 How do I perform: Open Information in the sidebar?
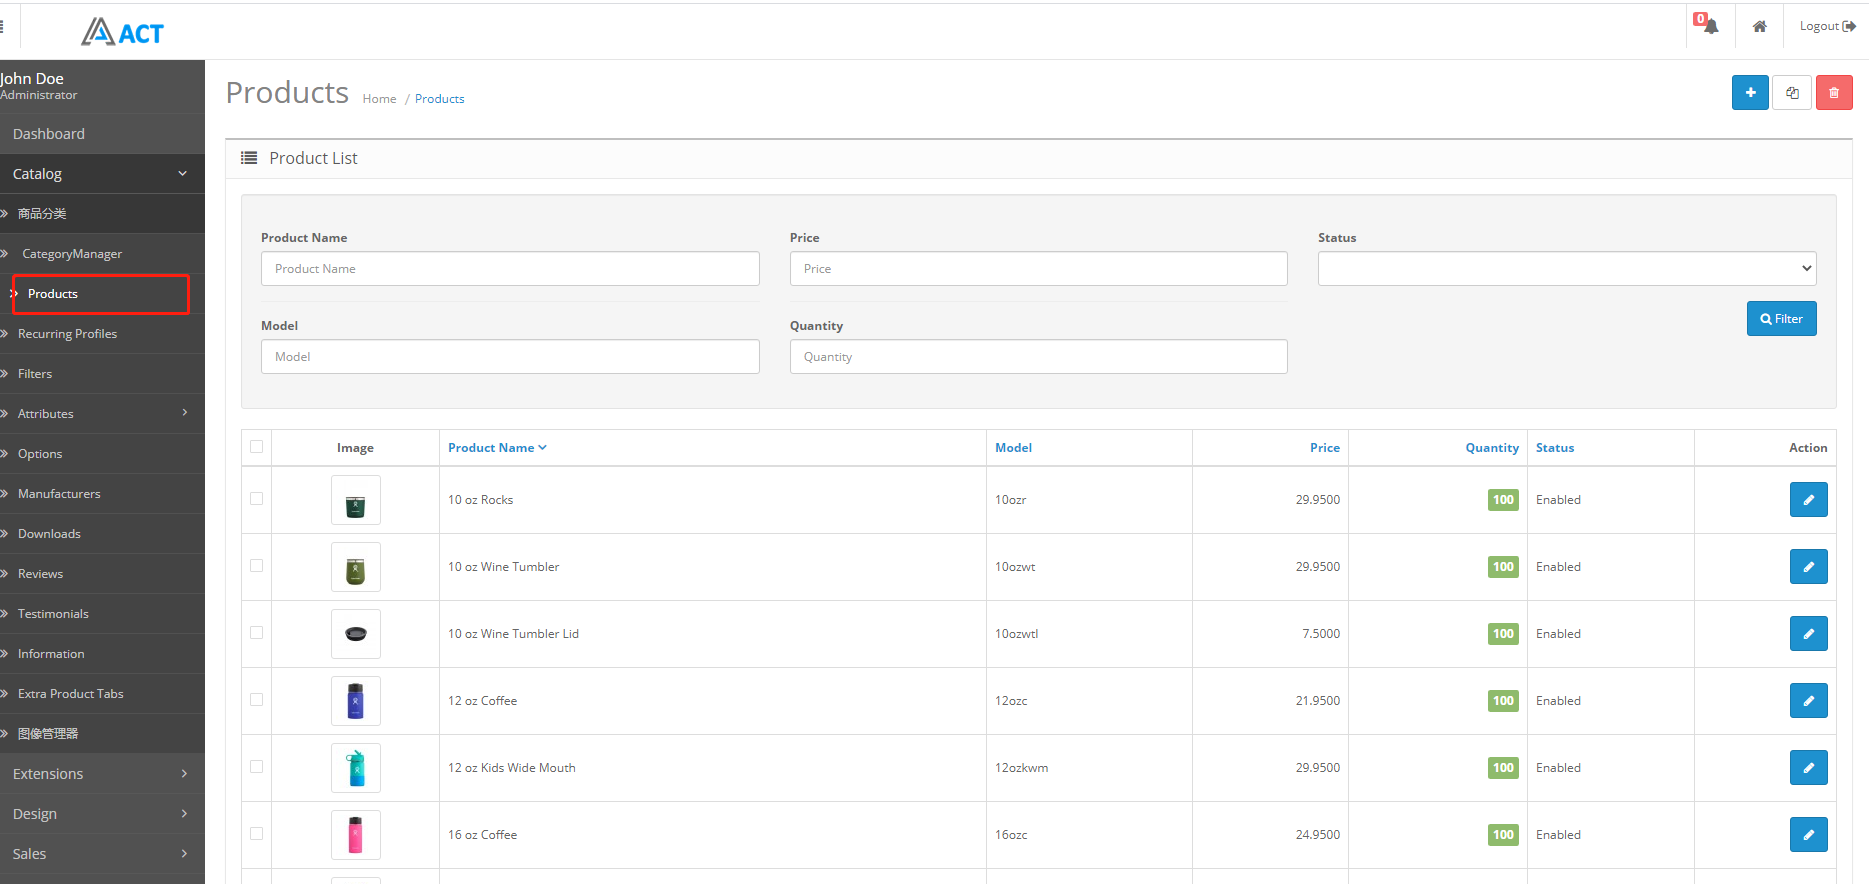click(102, 654)
